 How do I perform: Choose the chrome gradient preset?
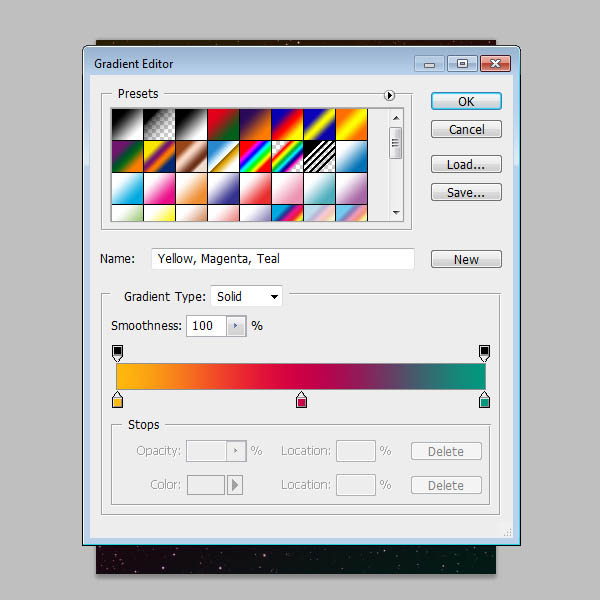[x=223, y=157]
